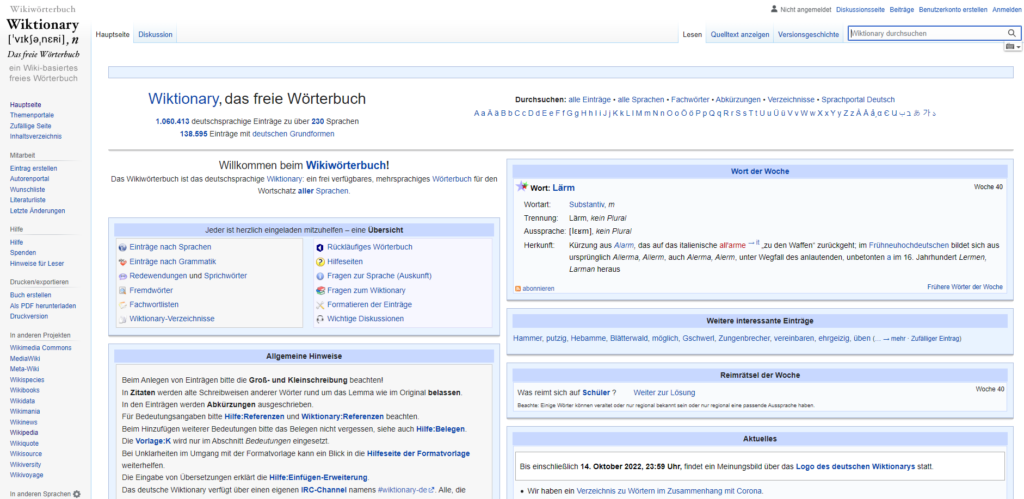Open Frühneuhochdeutschen link in Herkunft
The width and height of the screenshot is (1024, 499).
(908, 245)
